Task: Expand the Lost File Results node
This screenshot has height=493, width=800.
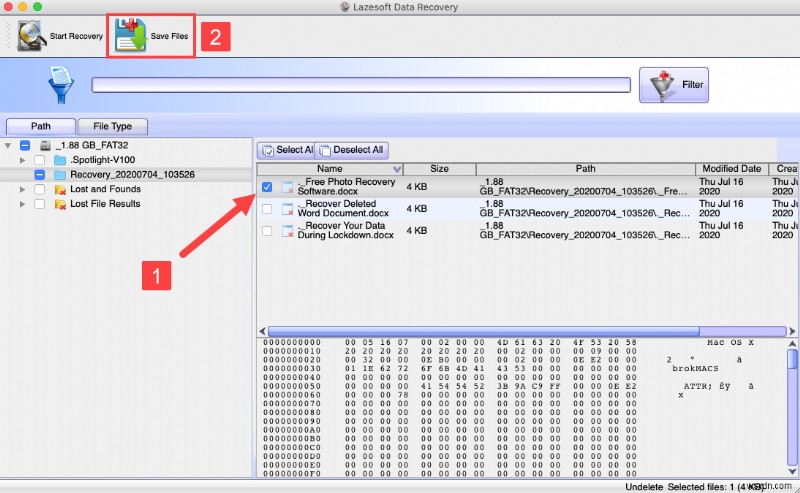Action: click(22, 204)
